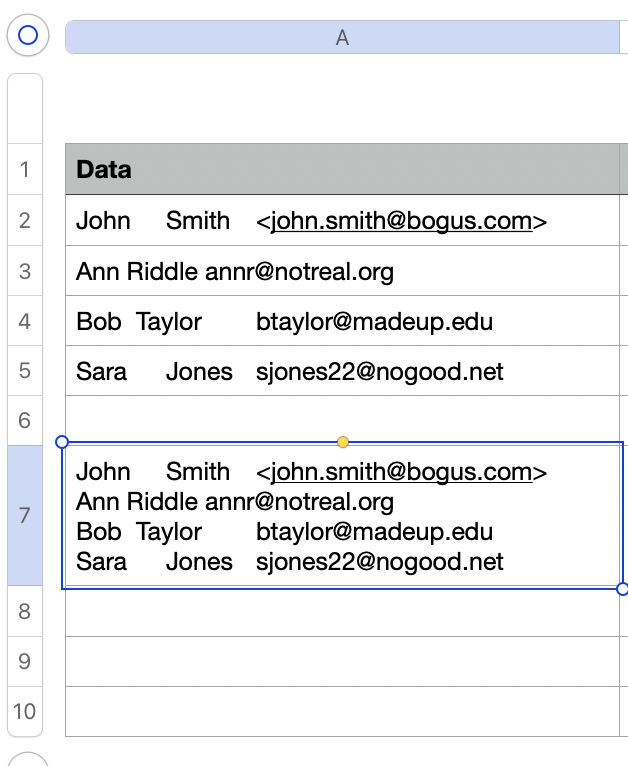
Task: Click the empty cell in row 6
Action: pos(340,421)
